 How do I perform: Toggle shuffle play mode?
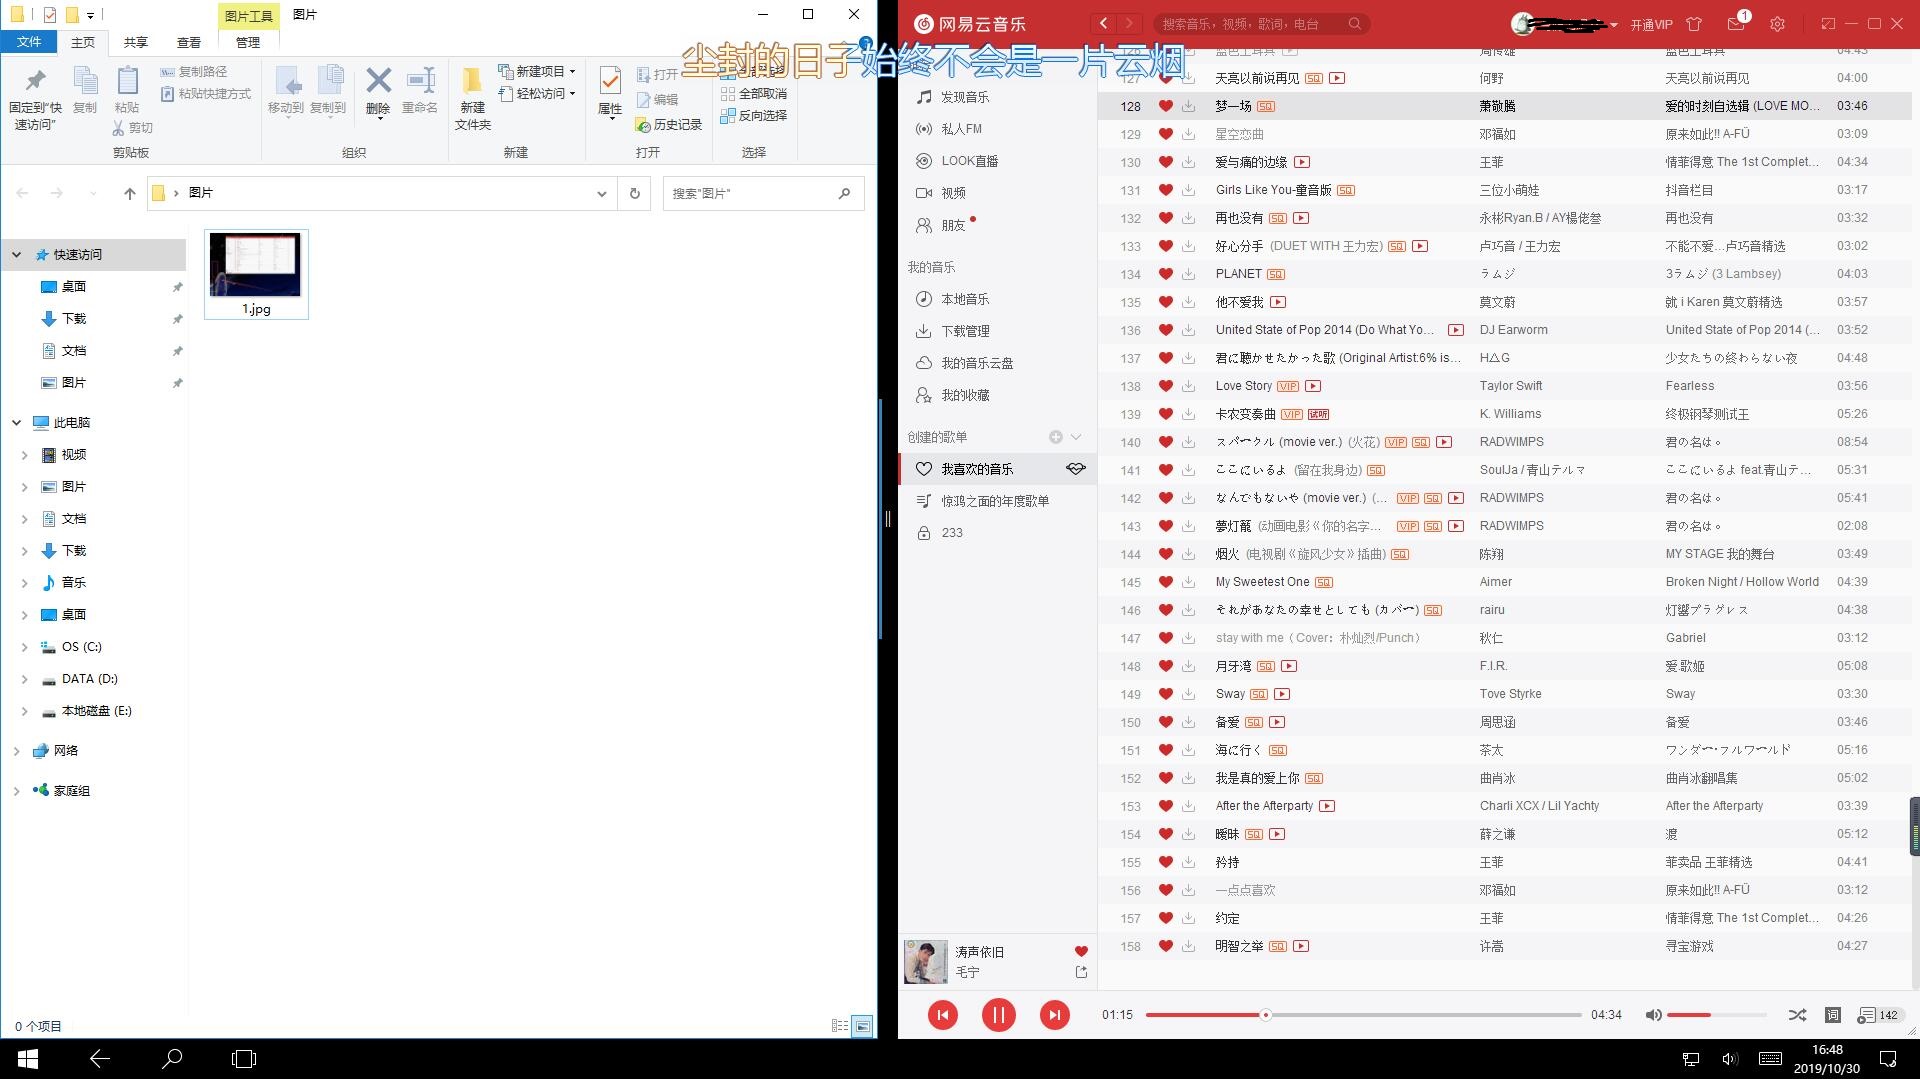point(1797,1014)
